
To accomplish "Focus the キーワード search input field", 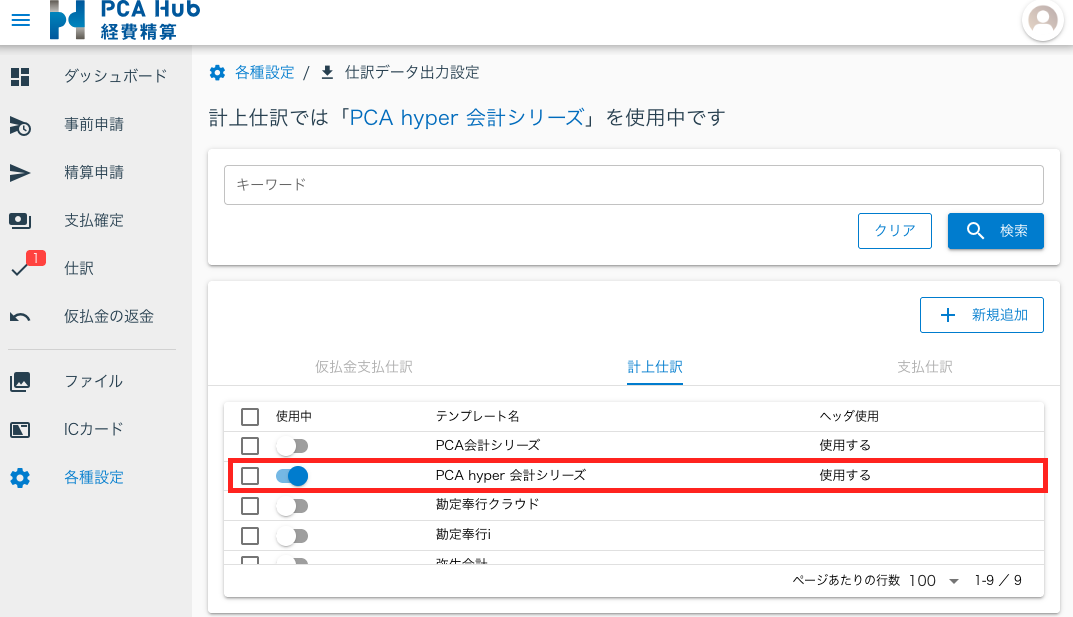I will [633, 185].
